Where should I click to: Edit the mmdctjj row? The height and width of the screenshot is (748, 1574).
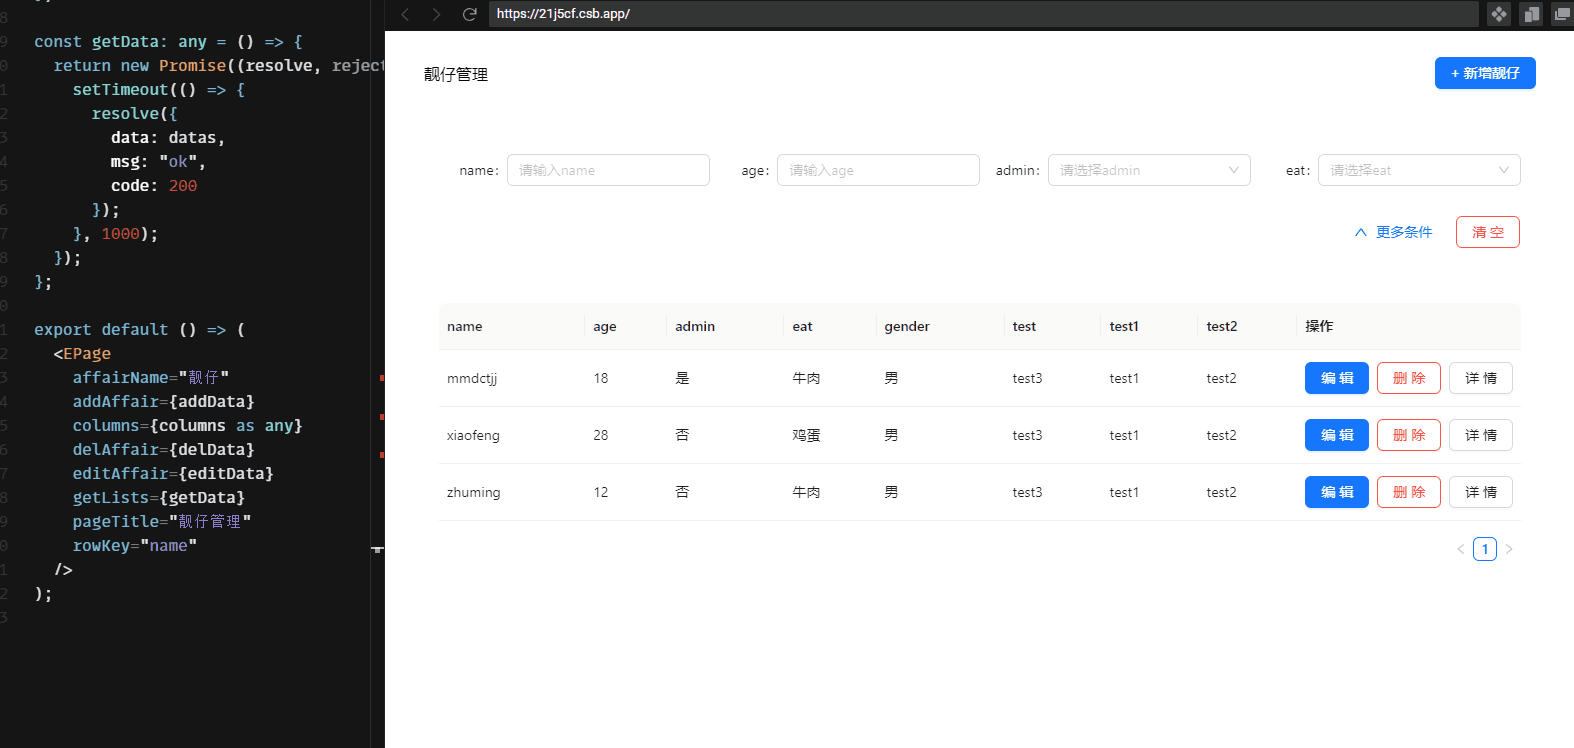pyautogui.click(x=1337, y=378)
